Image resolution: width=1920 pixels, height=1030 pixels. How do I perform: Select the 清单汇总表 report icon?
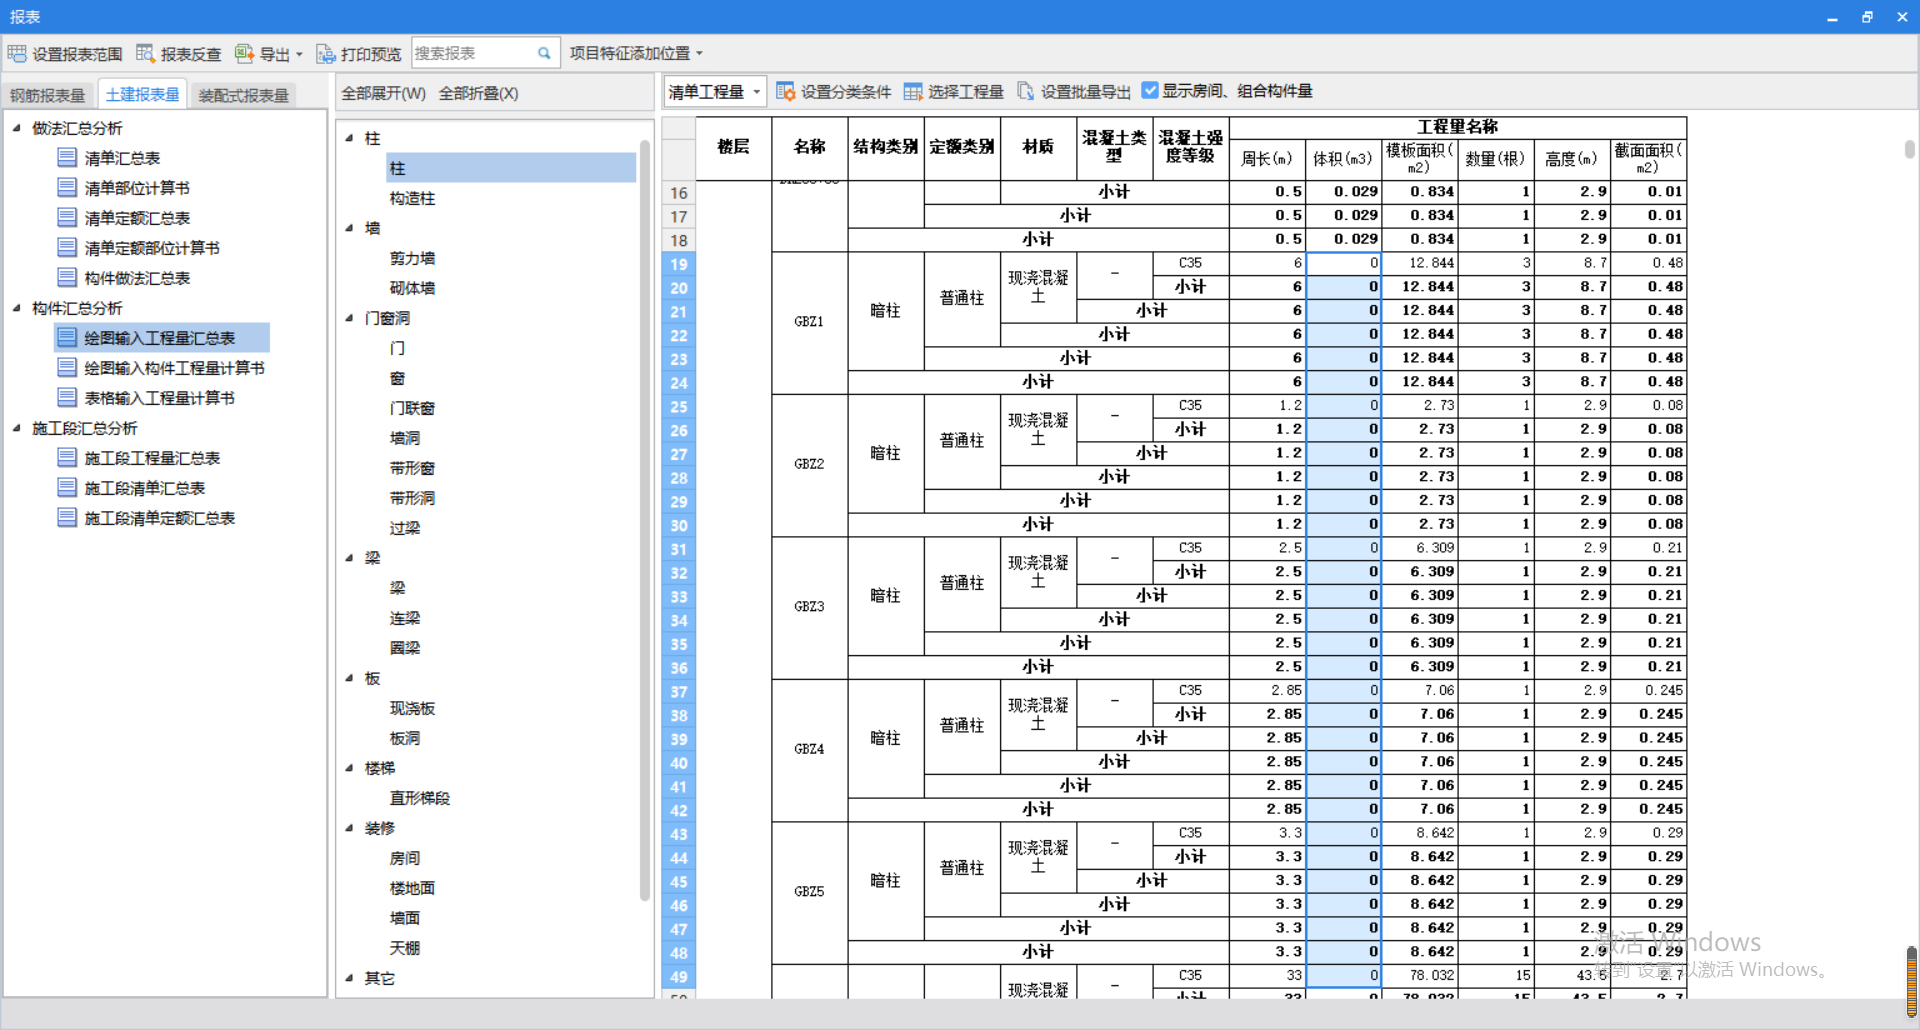pos(67,157)
